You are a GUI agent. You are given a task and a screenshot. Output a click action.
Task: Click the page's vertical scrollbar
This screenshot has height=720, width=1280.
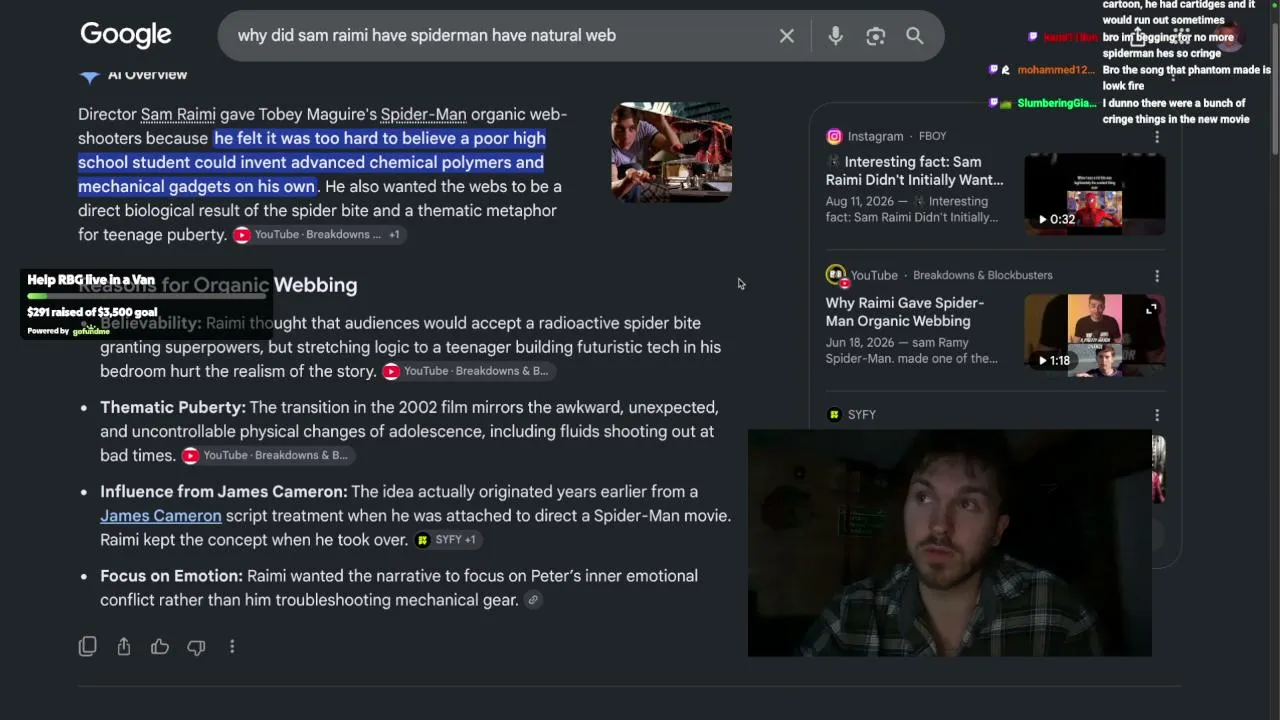click(1274, 90)
